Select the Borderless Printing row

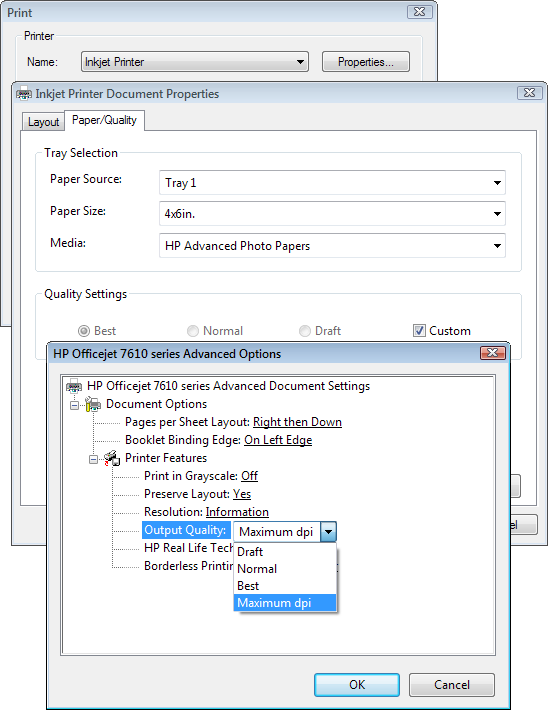[x=188, y=566]
